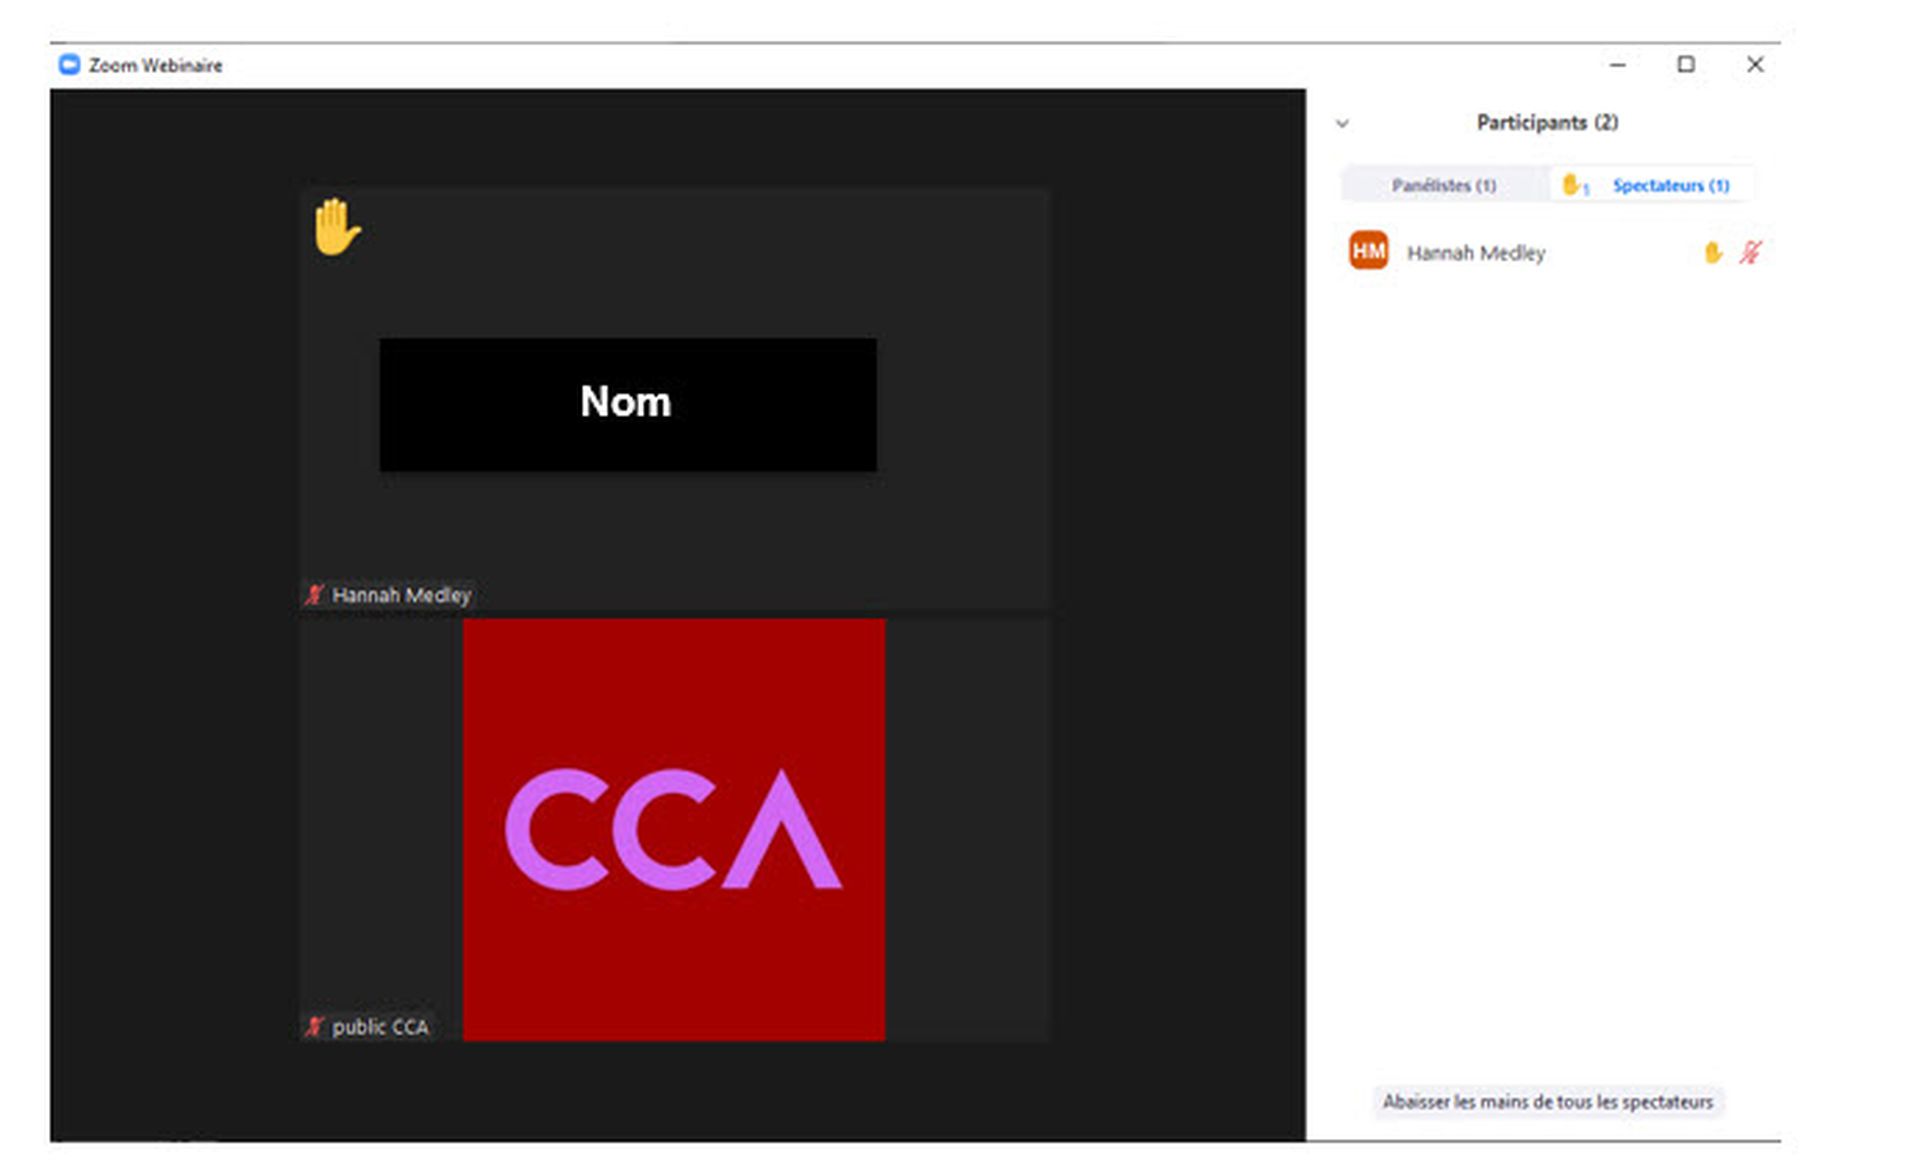Switch to the Panélistes (1) tab
This screenshot has width=1920, height=1176.
point(1443,185)
